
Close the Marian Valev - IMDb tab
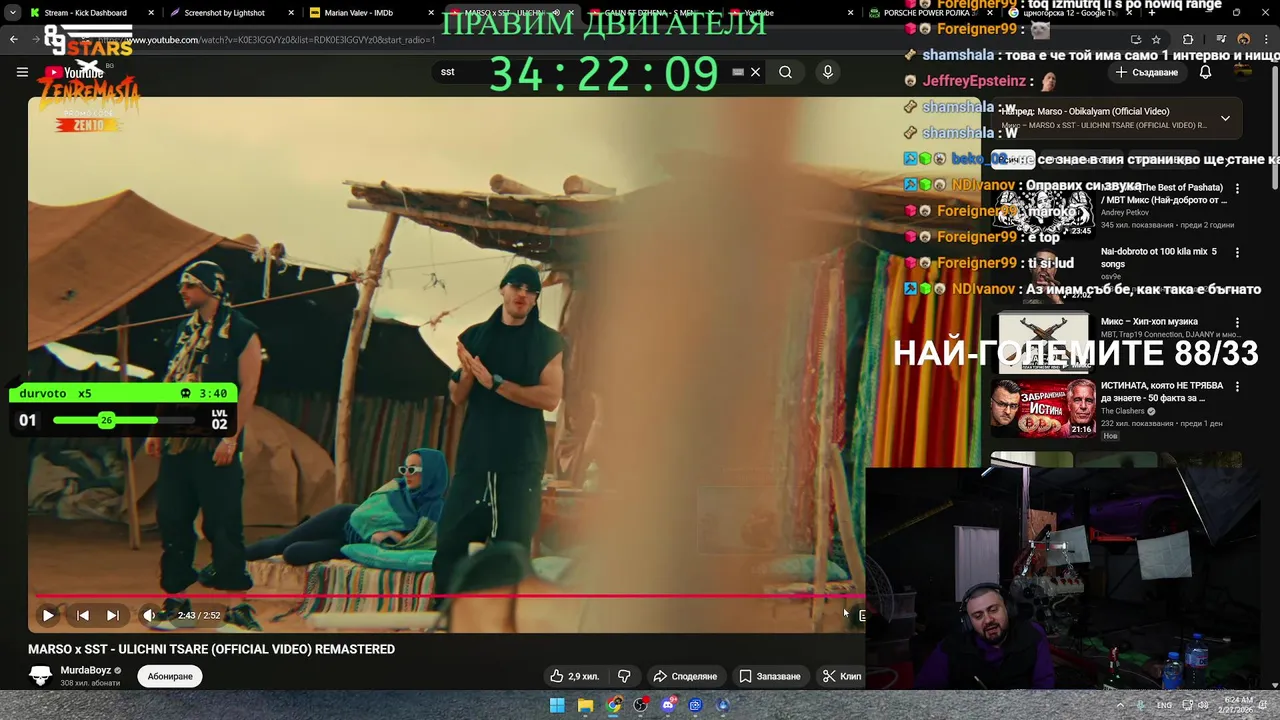(x=431, y=13)
